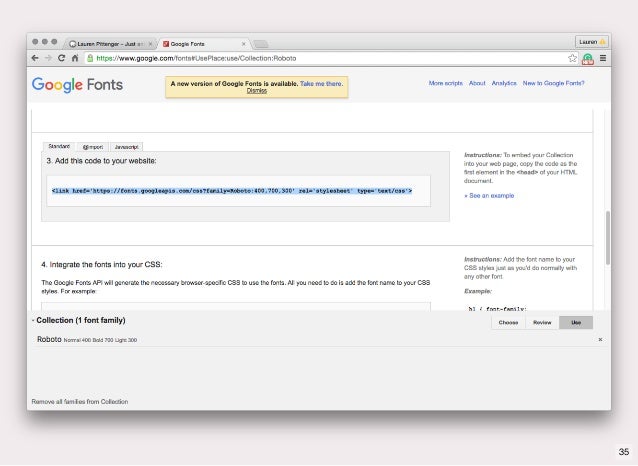Click the Review button
This screenshot has height=466, width=638.
click(x=542, y=322)
